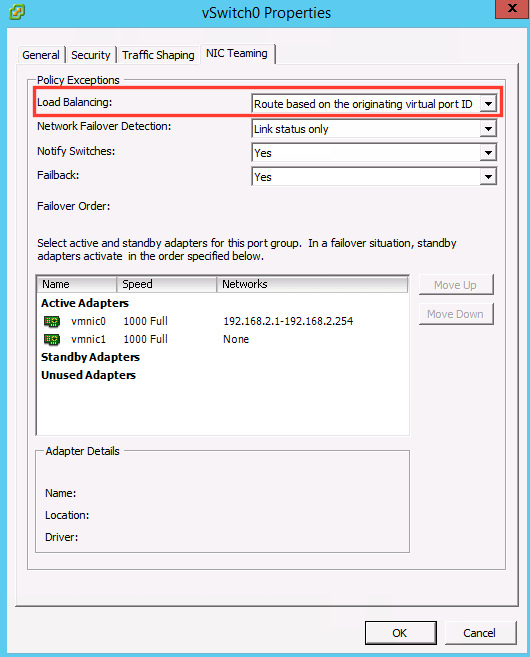Click the NIC Teaming tab
The width and height of the screenshot is (530, 657).
pos(237,54)
